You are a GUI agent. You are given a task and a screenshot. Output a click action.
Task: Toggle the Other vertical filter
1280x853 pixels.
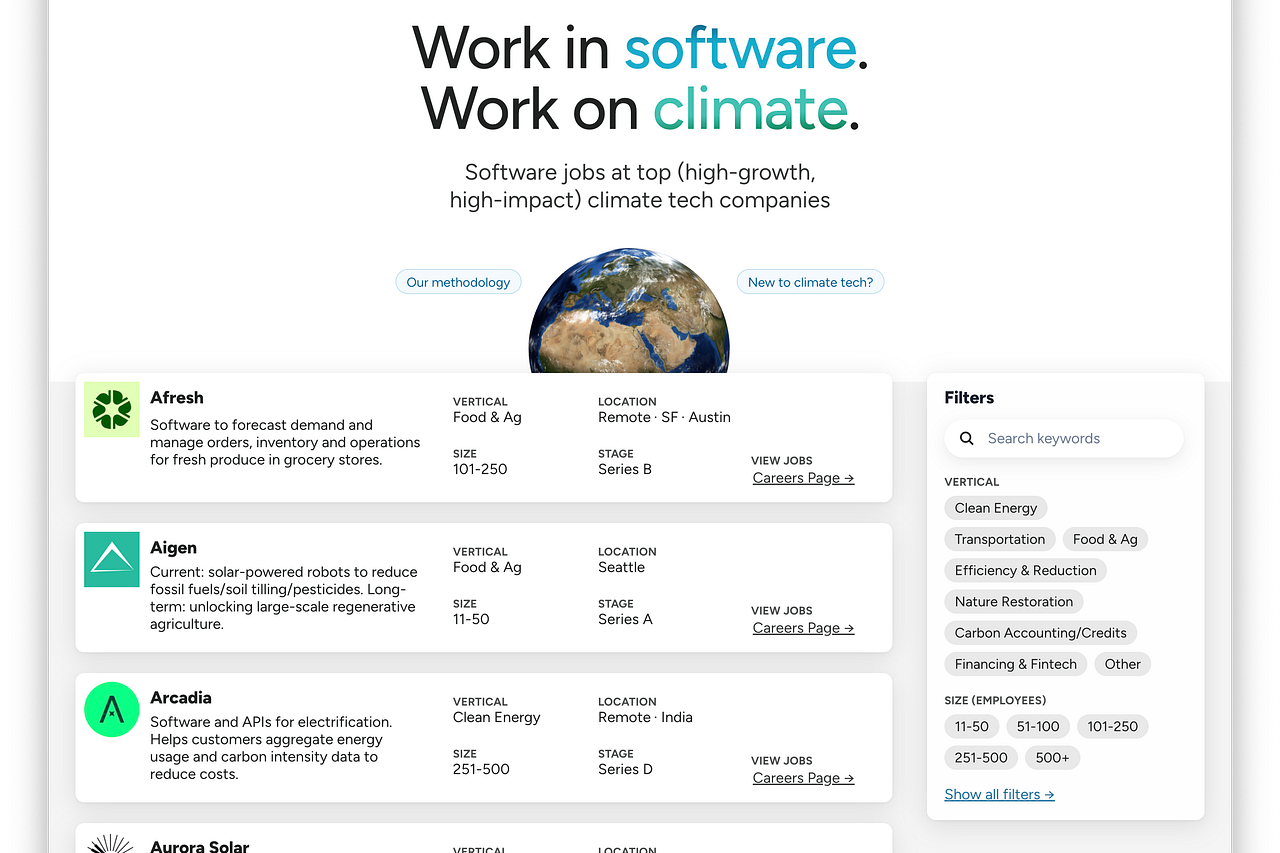pos(1123,663)
